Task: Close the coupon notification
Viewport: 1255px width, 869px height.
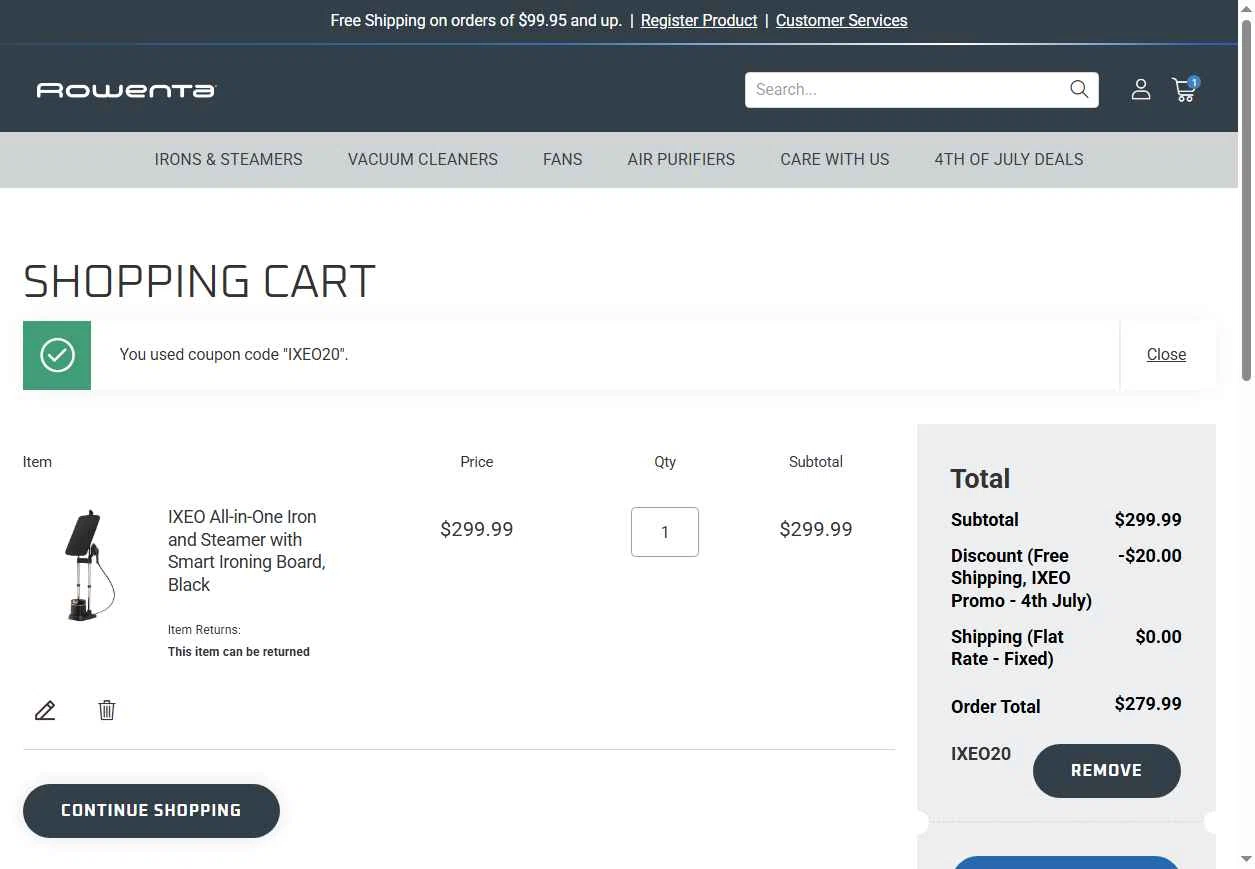Action: 1166,354
